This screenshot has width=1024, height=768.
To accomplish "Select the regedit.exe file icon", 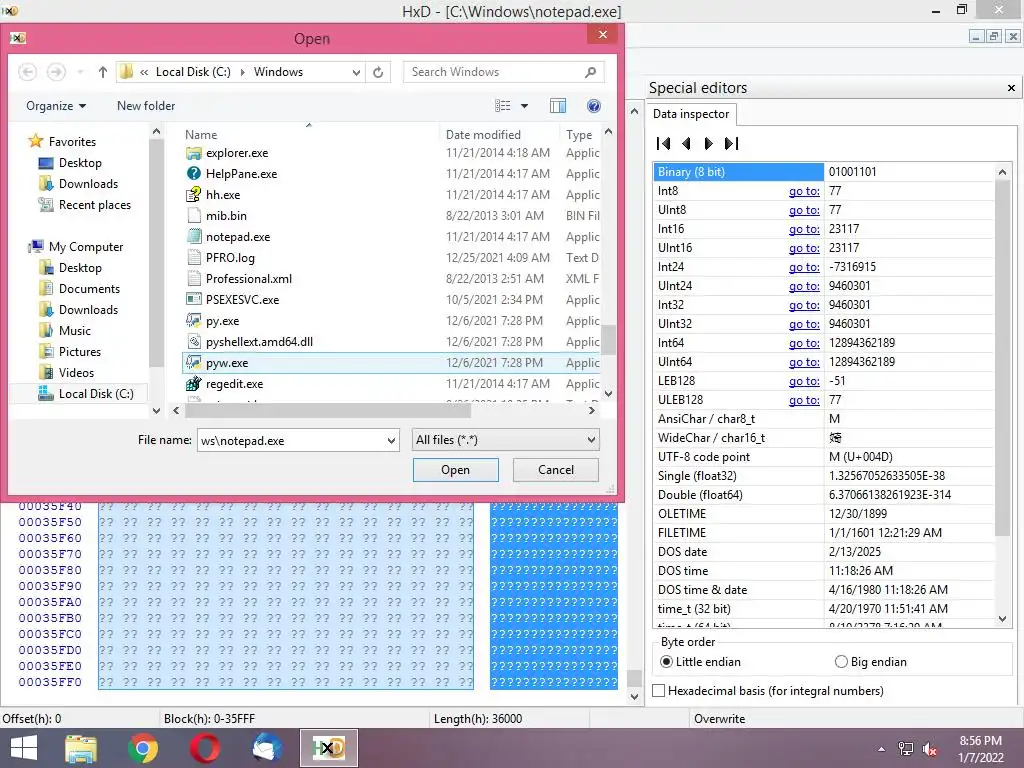I will (x=193, y=384).
